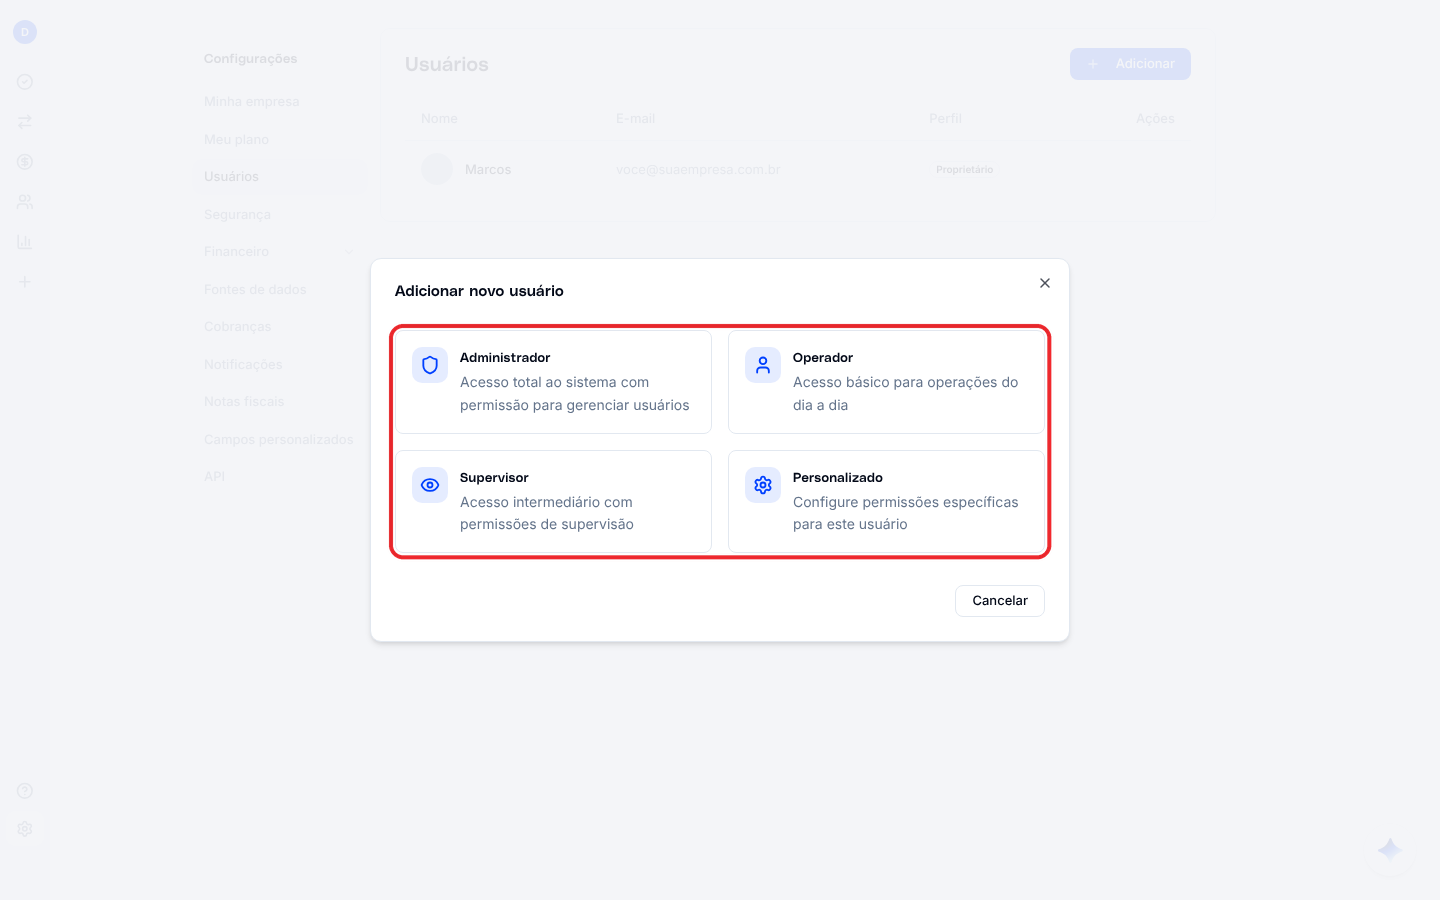The image size is (1440, 900).
Task: Open the dollar sign sidebar icon
Action: [25, 162]
